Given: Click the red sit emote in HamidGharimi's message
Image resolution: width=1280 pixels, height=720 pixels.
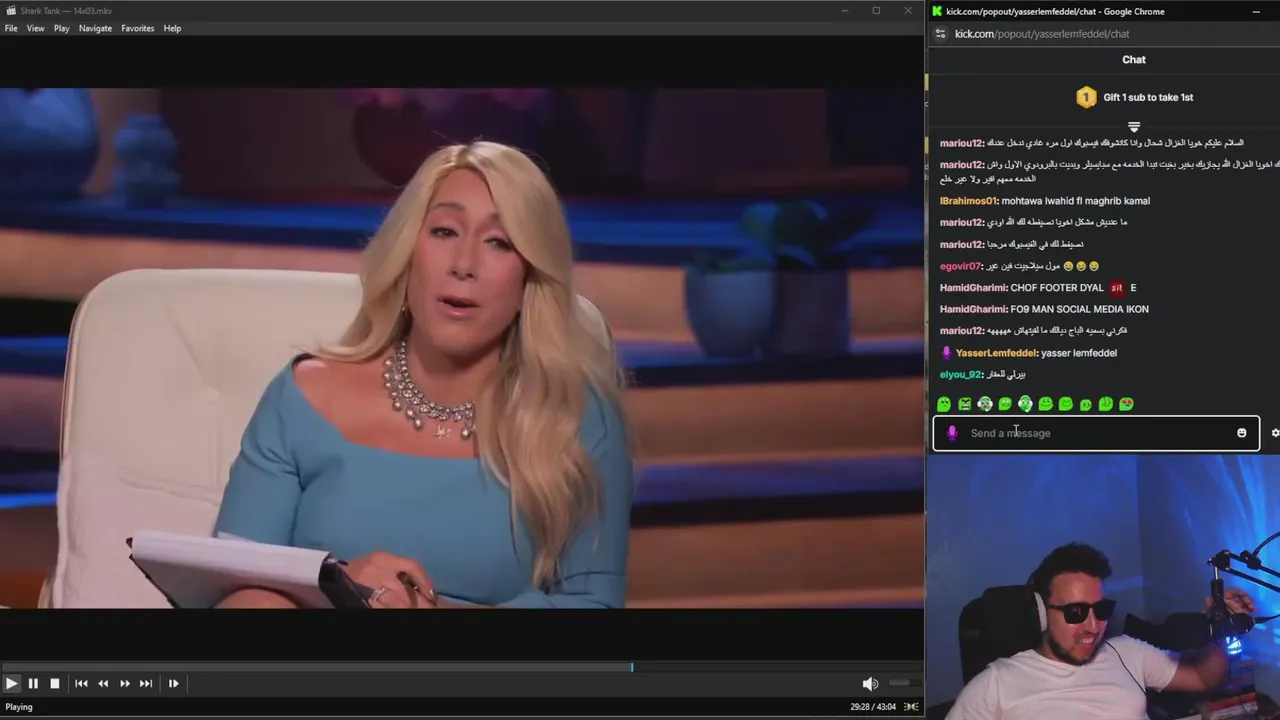Looking at the screenshot, I should (1117, 288).
